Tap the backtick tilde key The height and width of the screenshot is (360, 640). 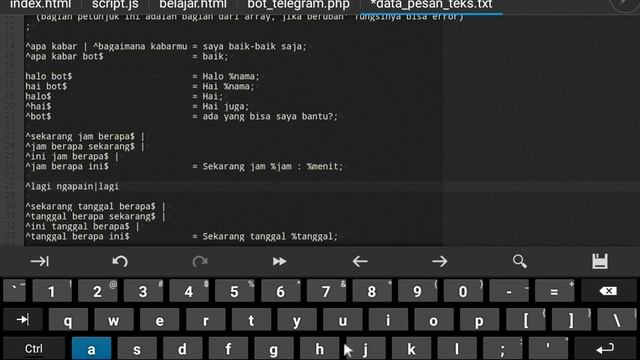tap(14, 291)
